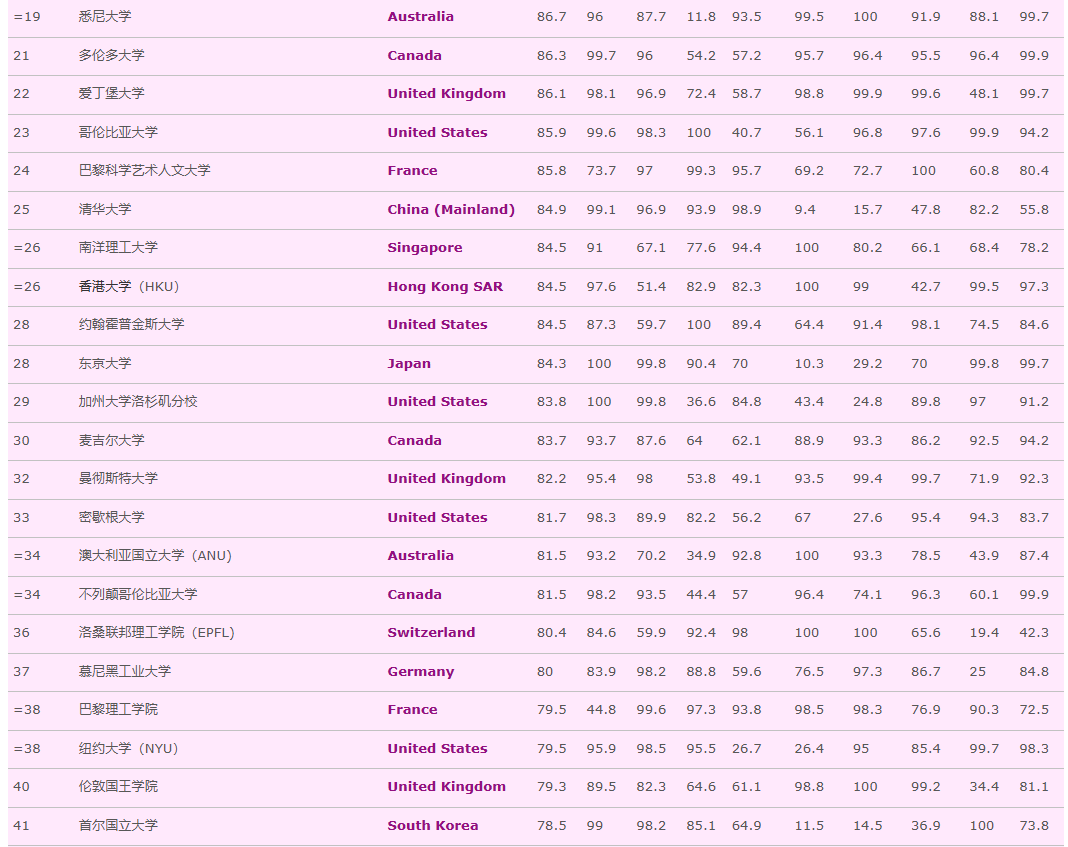The width and height of the screenshot is (1068, 847).
Task: Open Hong Kong SAR country link
Action: (x=445, y=287)
